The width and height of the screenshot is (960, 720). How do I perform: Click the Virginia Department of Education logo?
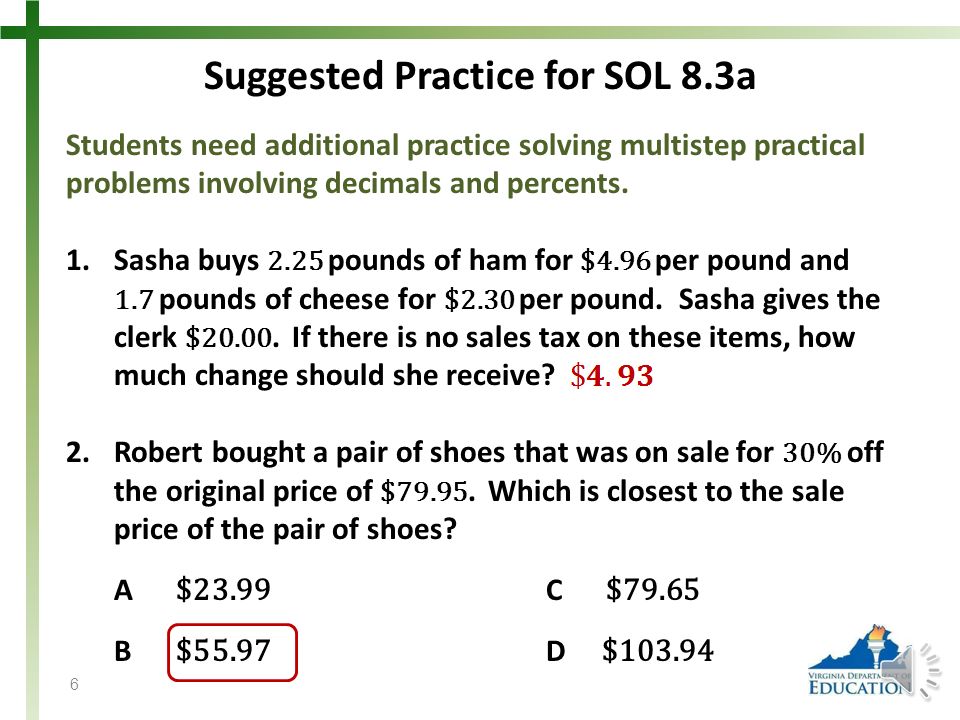860,660
